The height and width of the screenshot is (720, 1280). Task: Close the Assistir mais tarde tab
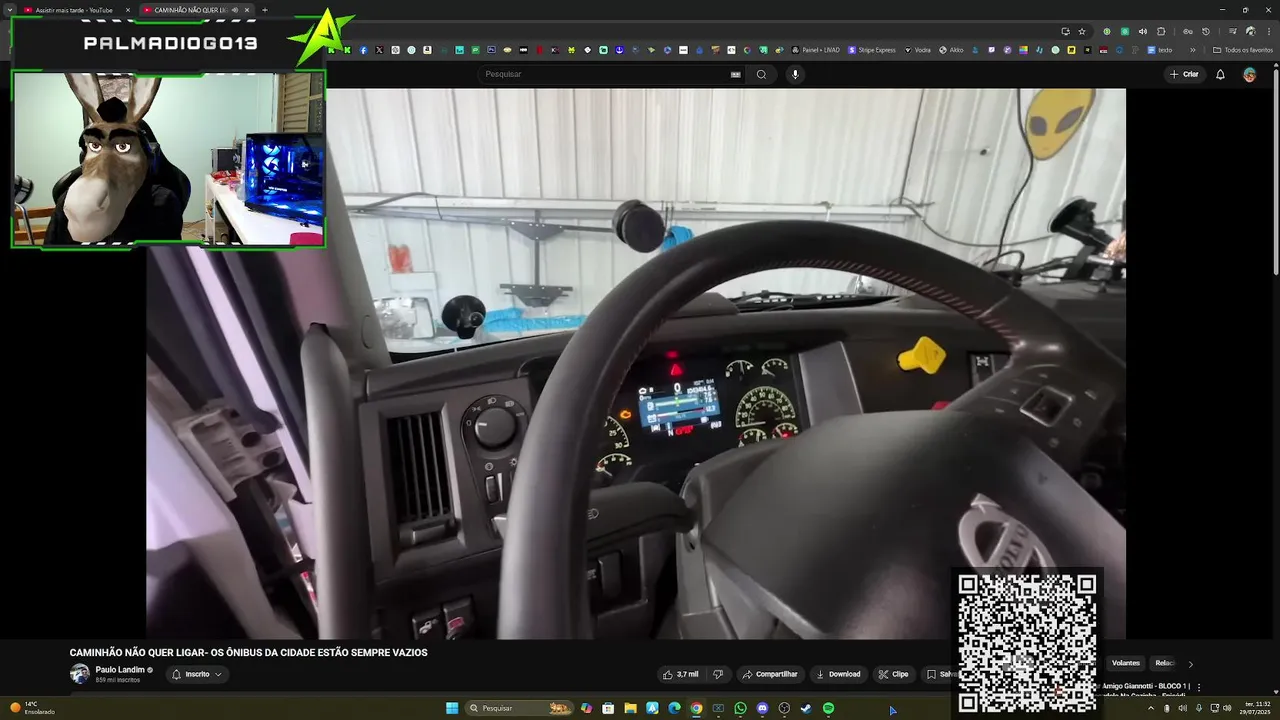tap(128, 10)
